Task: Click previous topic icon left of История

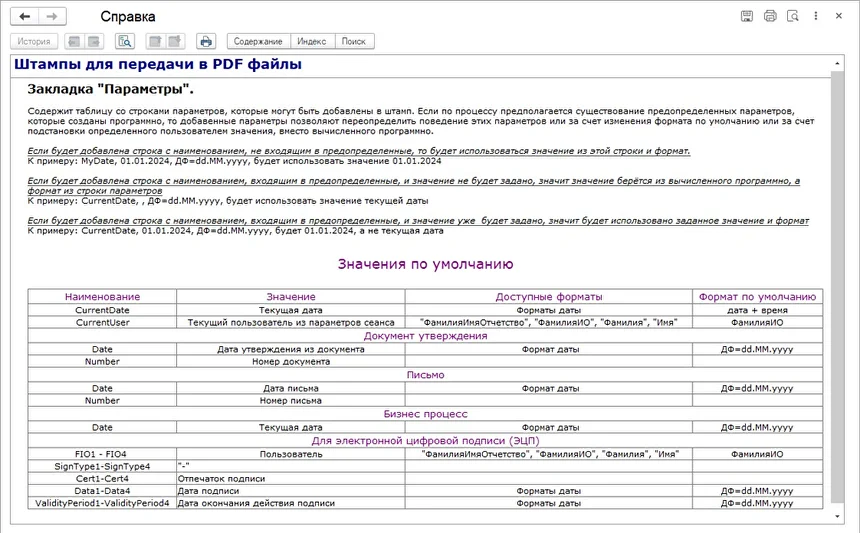Action: click(x=73, y=41)
